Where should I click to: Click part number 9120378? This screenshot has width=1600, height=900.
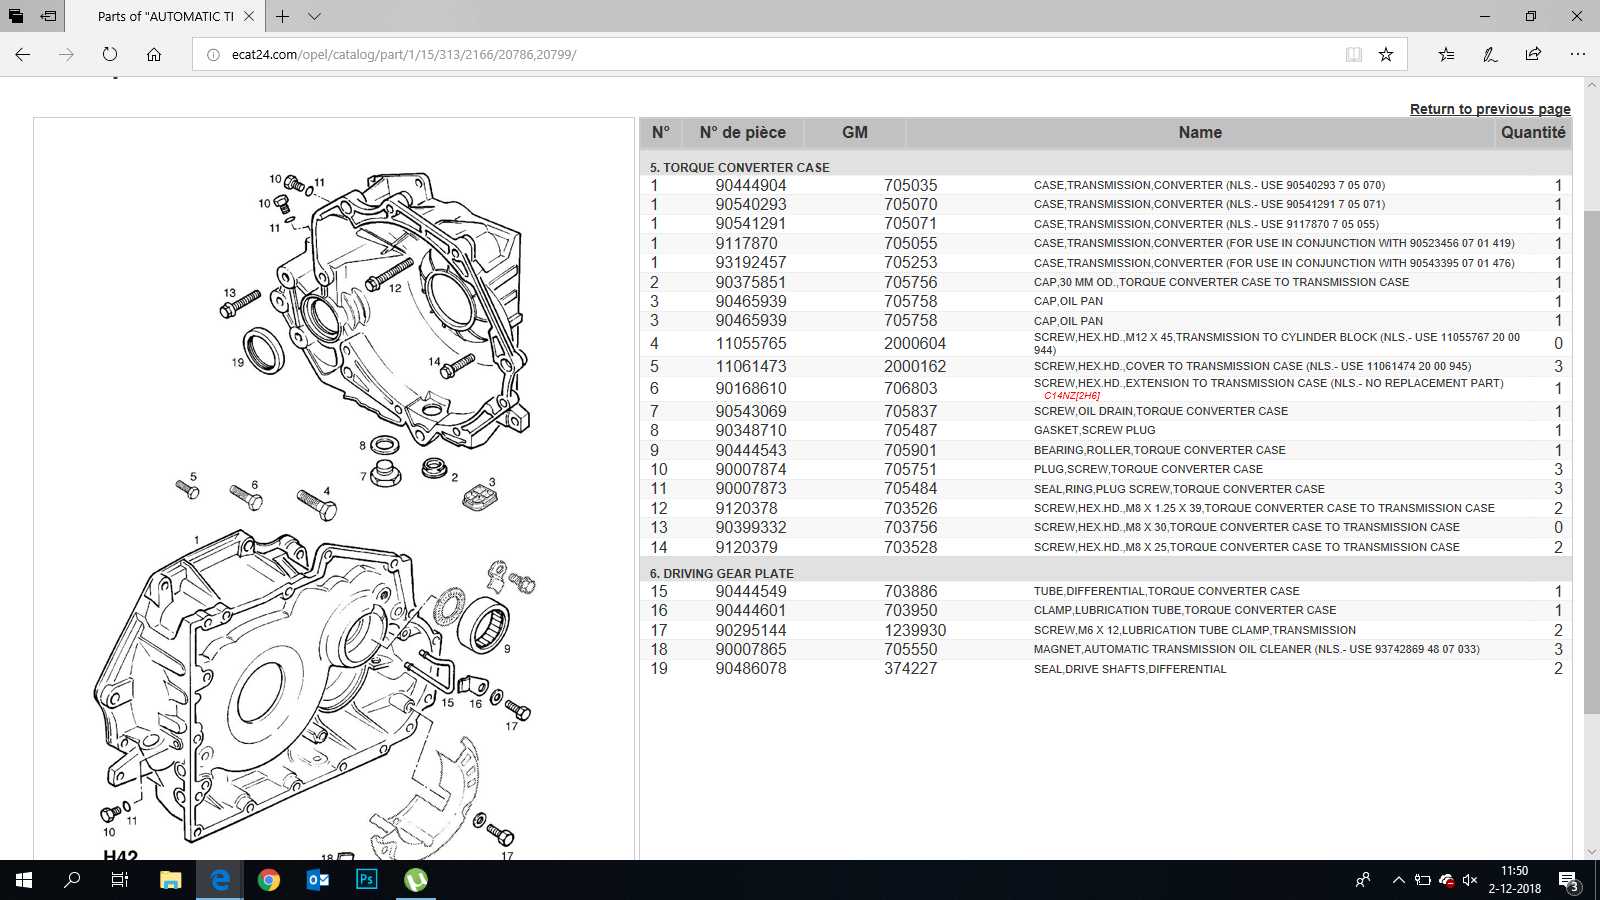(746, 508)
